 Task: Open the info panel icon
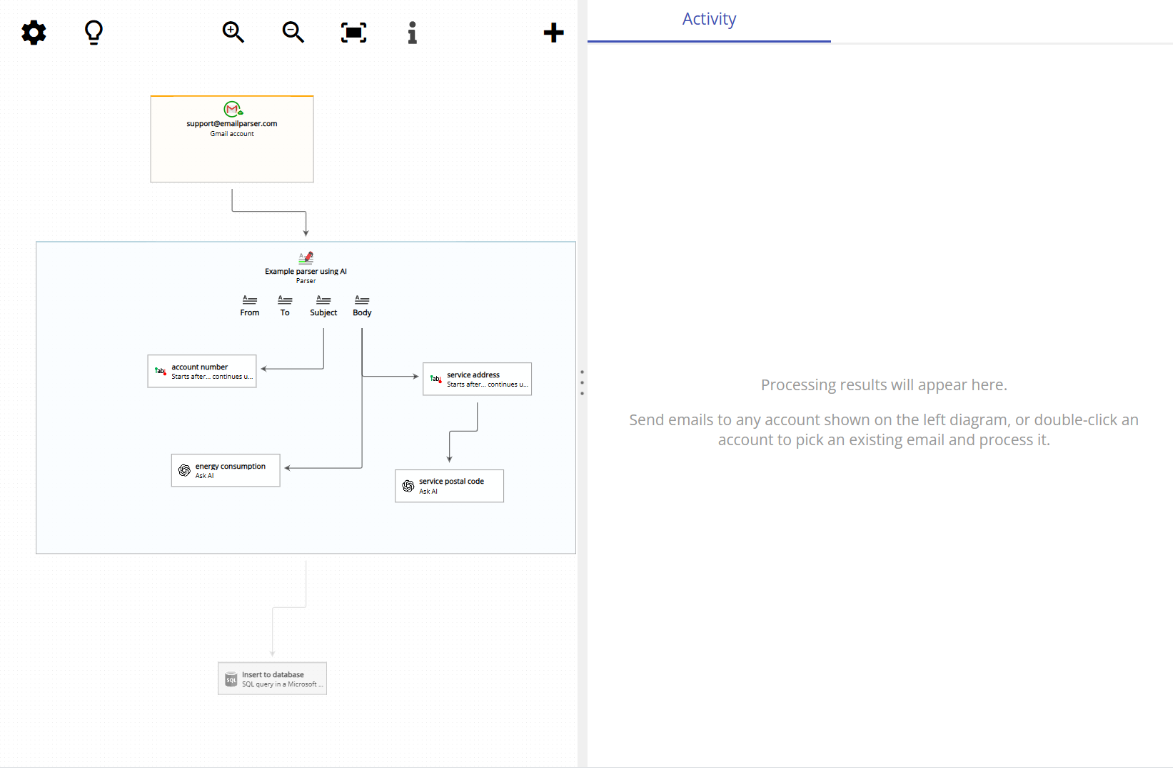[x=412, y=32]
